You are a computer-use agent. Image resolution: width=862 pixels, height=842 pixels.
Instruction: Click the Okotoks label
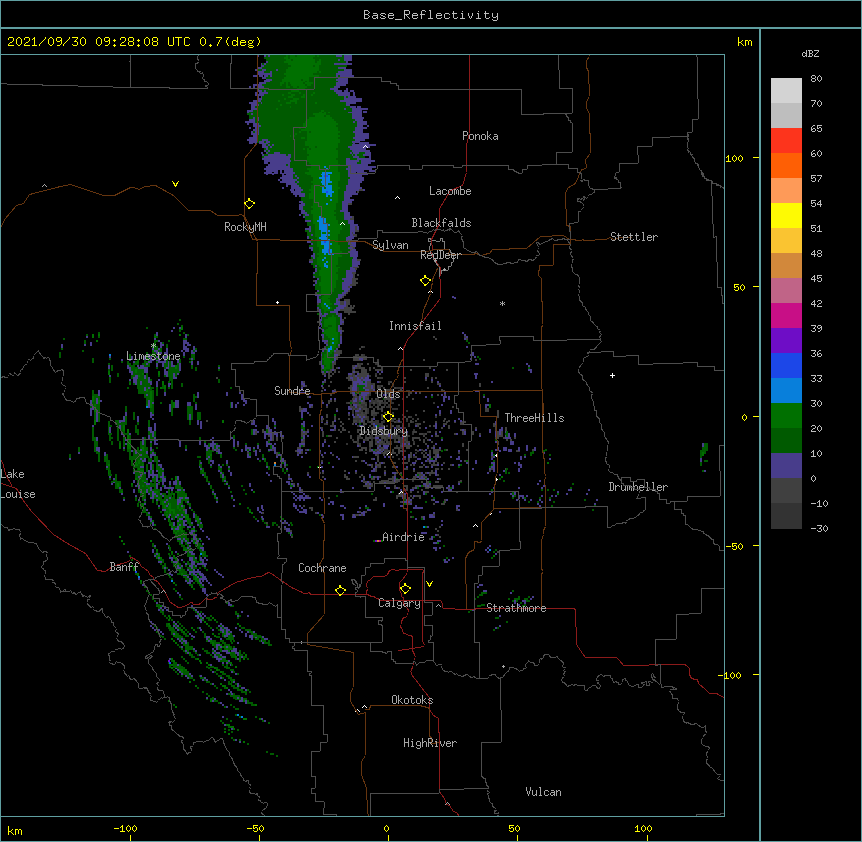click(412, 700)
